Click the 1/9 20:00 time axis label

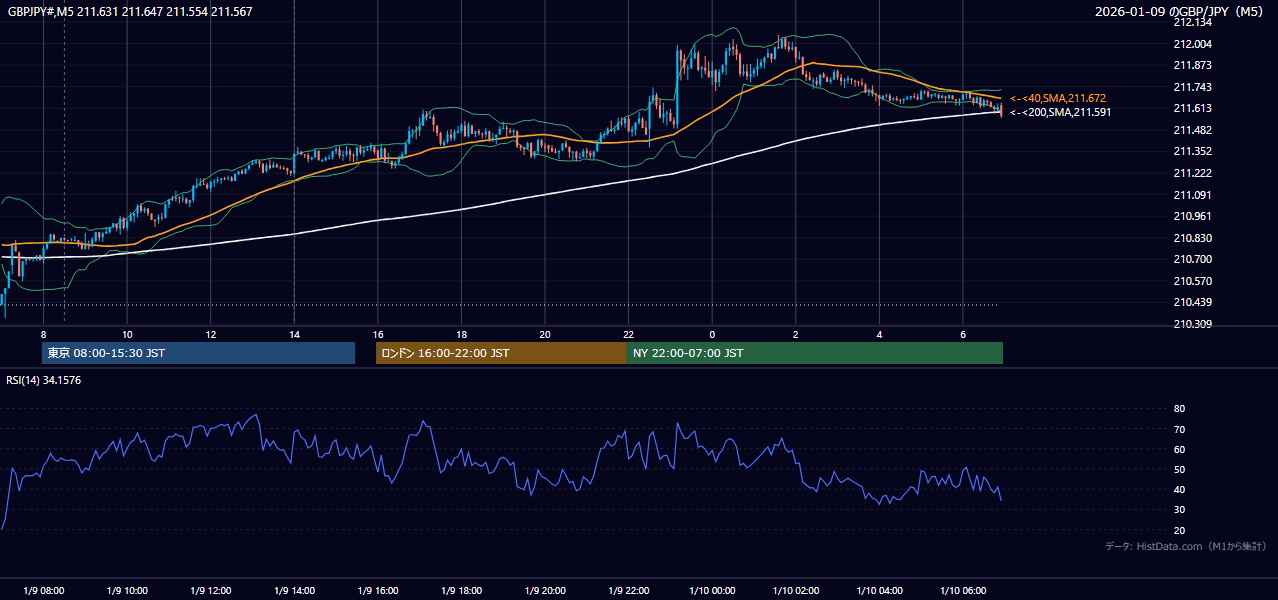tap(545, 591)
